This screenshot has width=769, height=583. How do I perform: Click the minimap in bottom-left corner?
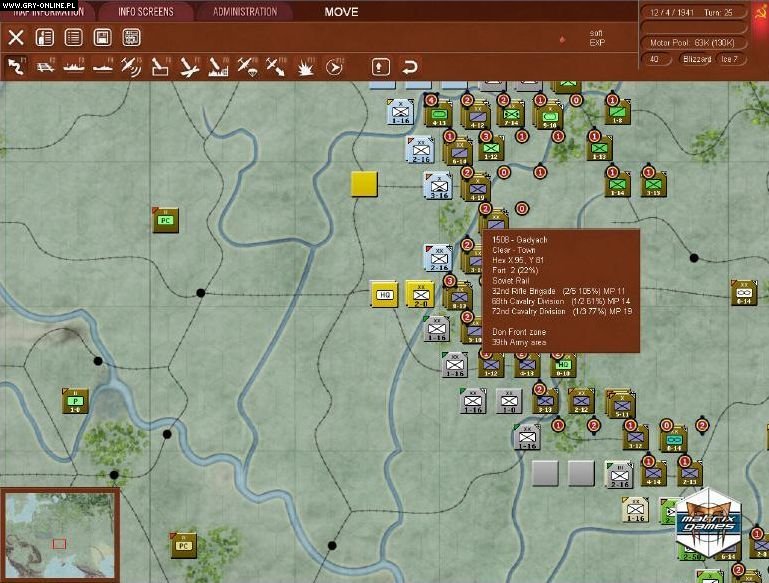(59, 535)
